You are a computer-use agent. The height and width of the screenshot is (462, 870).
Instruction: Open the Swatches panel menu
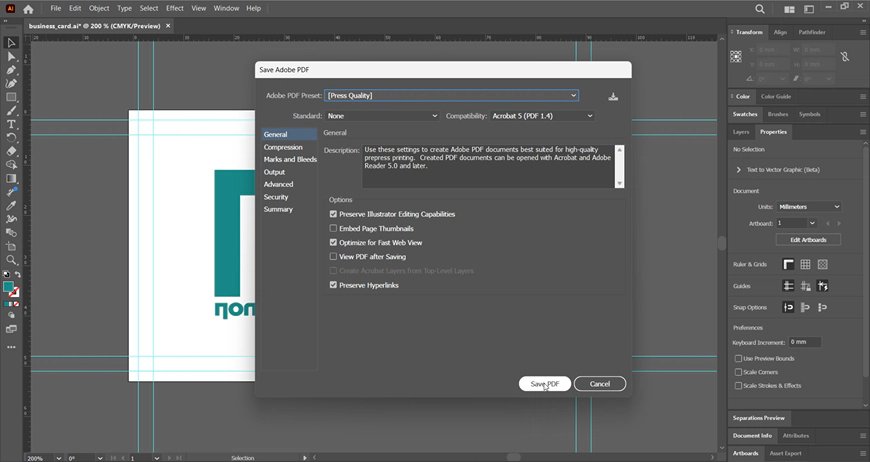(863, 114)
